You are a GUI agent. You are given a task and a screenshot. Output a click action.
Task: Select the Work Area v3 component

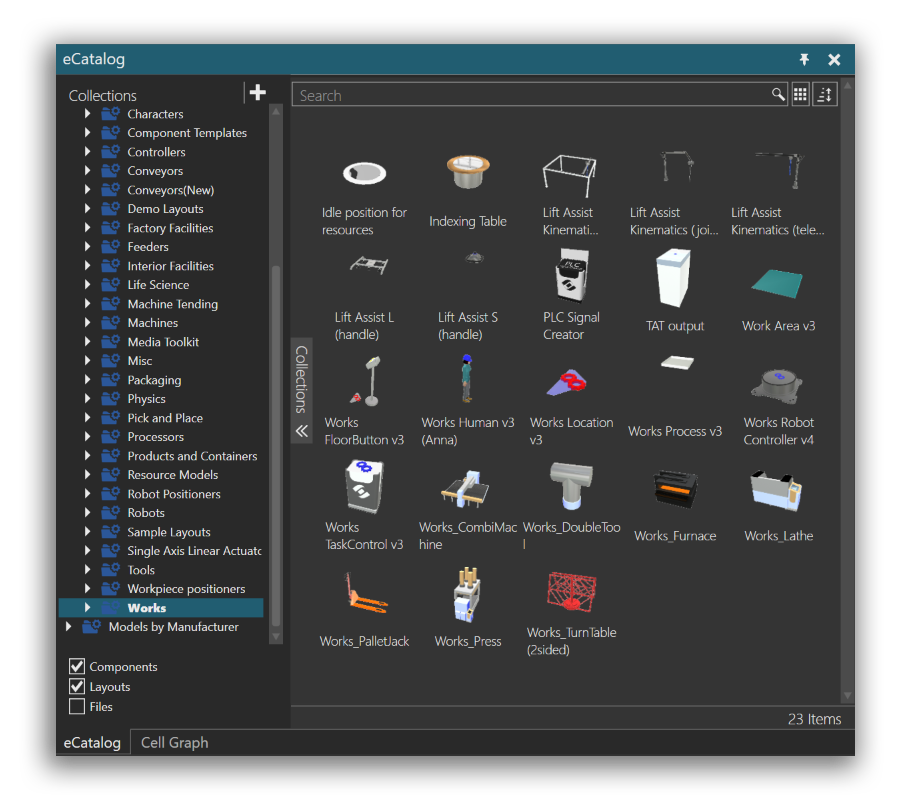coord(778,300)
